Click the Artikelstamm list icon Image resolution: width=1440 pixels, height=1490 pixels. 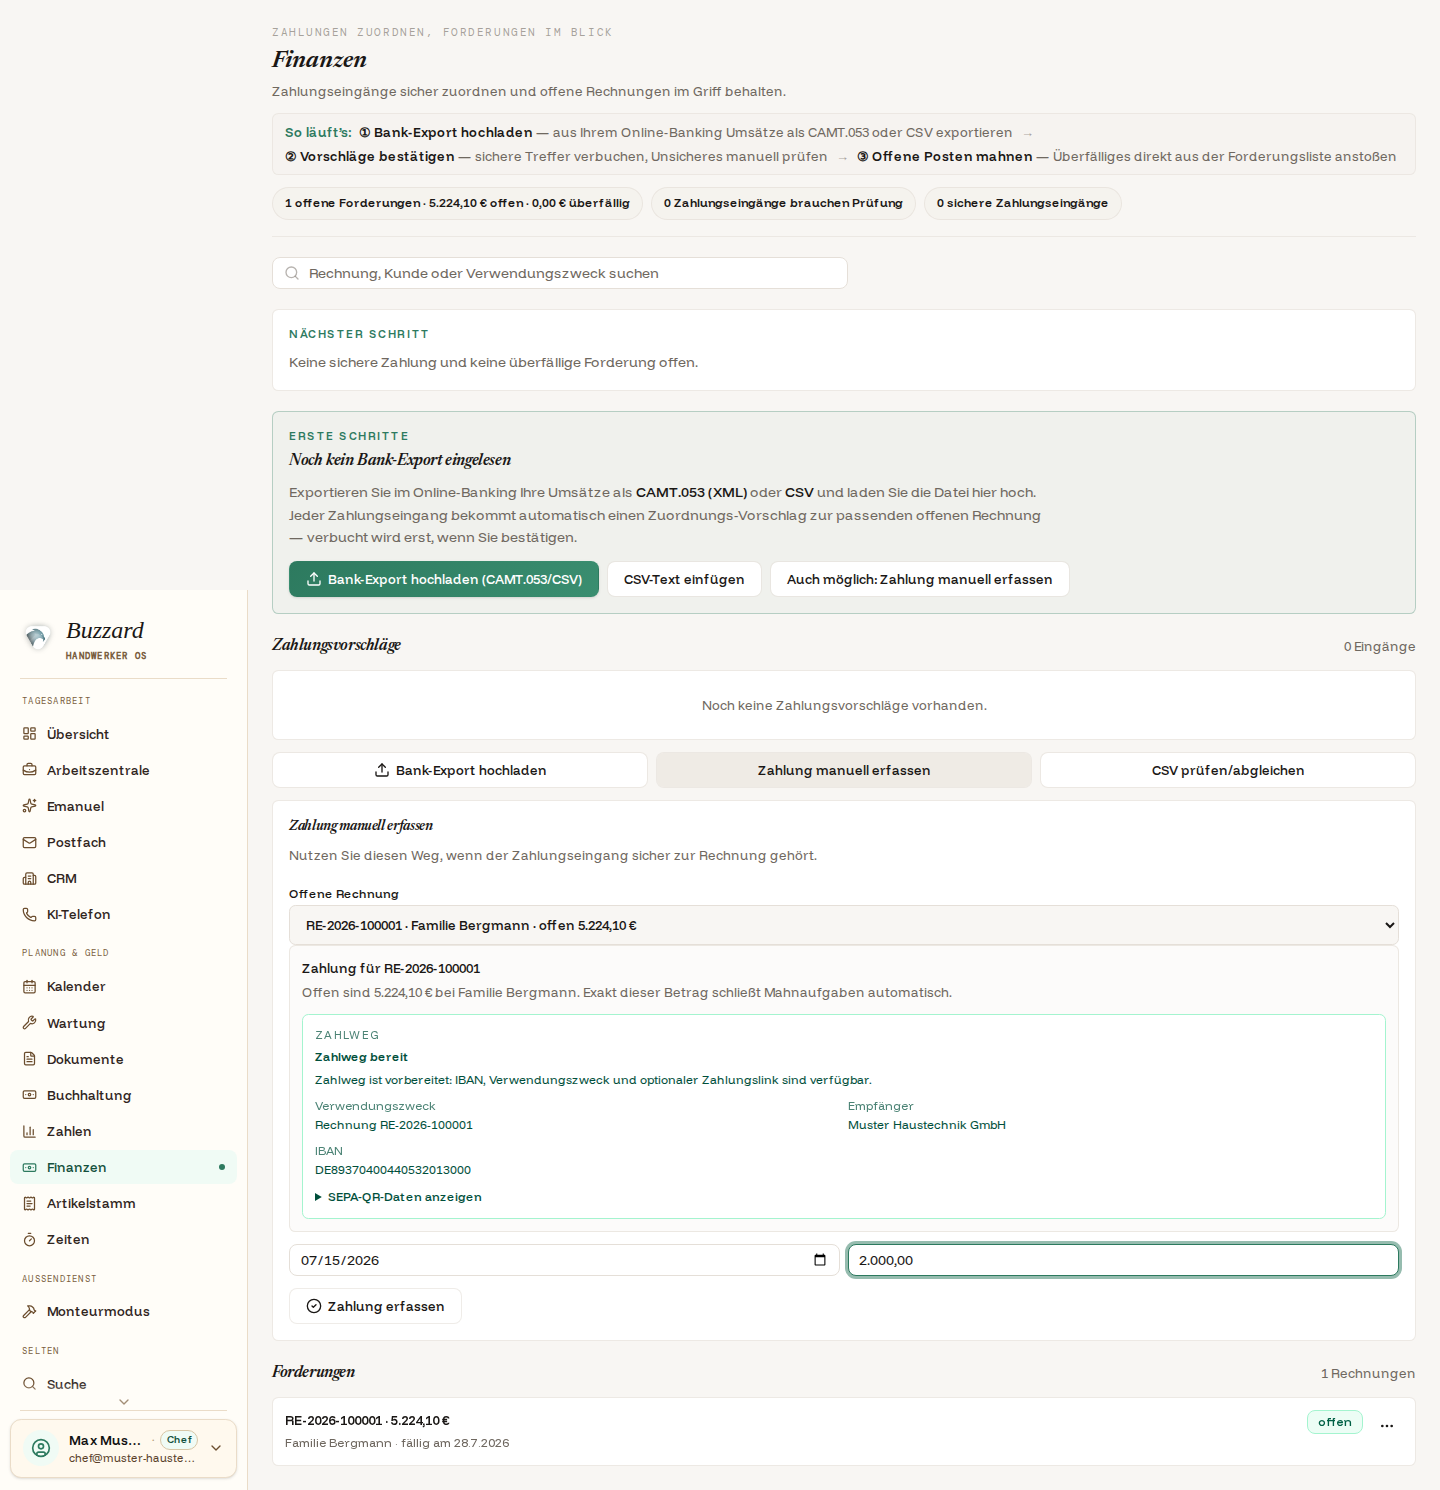(29, 1203)
